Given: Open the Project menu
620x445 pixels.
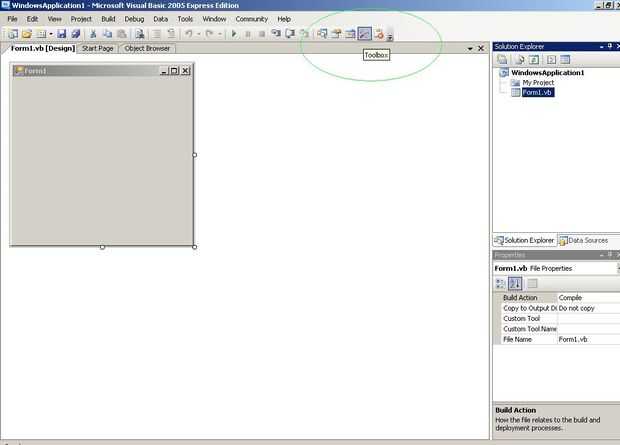Looking at the screenshot, I should click(81, 19).
